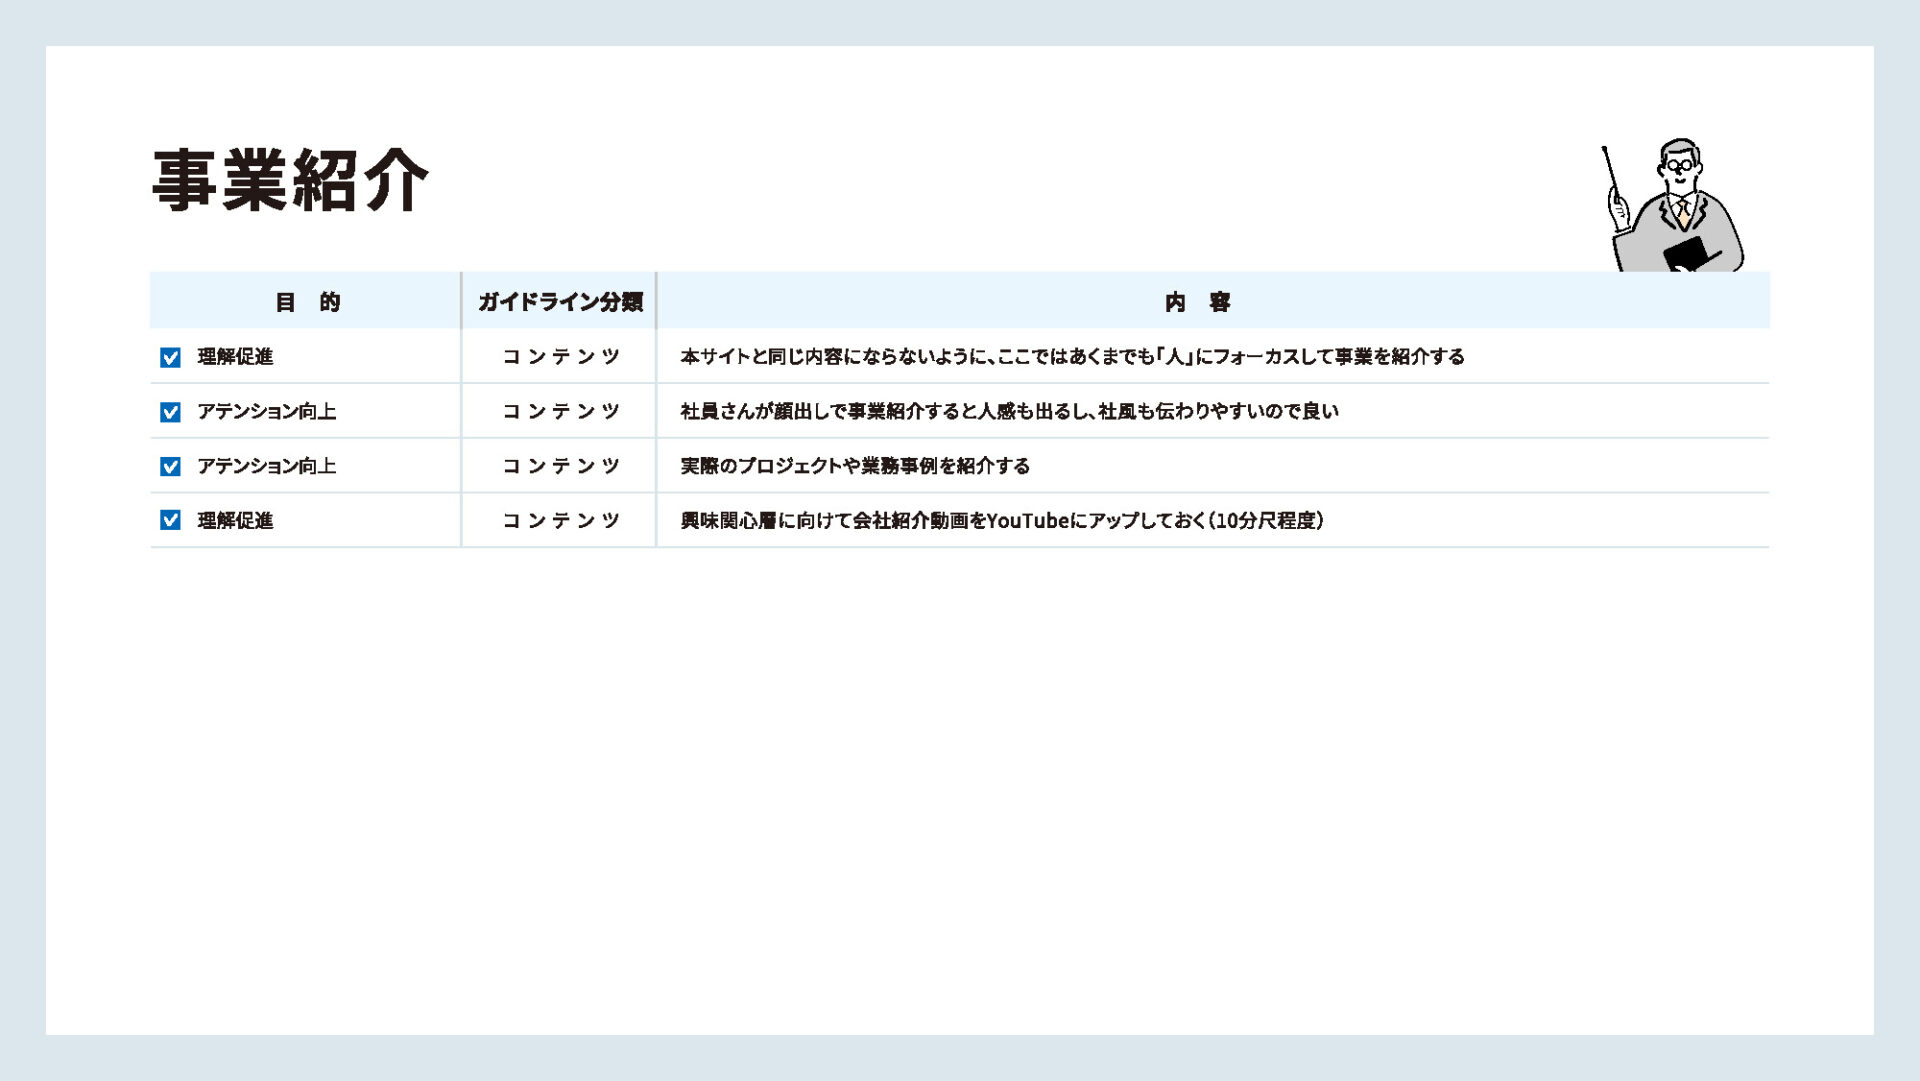The image size is (1920, 1081).
Task: Click the last row 理解促進 label
Action: (235, 521)
